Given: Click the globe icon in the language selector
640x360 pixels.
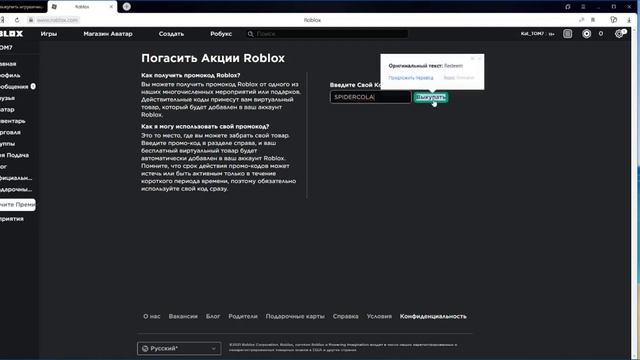Looking at the screenshot, I should tap(145, 348).
